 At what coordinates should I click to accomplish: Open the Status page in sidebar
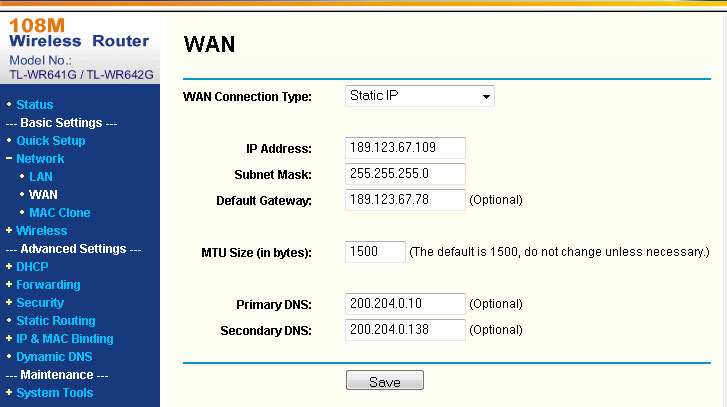pyautogui.click(x=35, y=105)
